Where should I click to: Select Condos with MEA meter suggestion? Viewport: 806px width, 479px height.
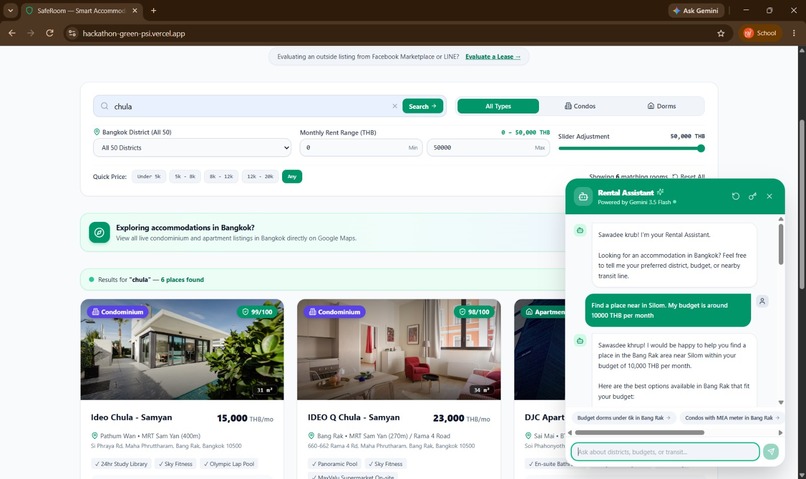click(x=732, y=418)
